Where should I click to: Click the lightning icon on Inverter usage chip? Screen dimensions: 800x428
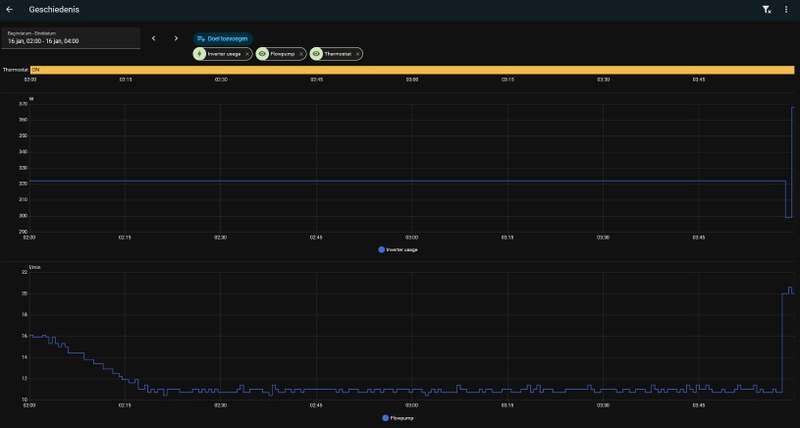(199, 54)
